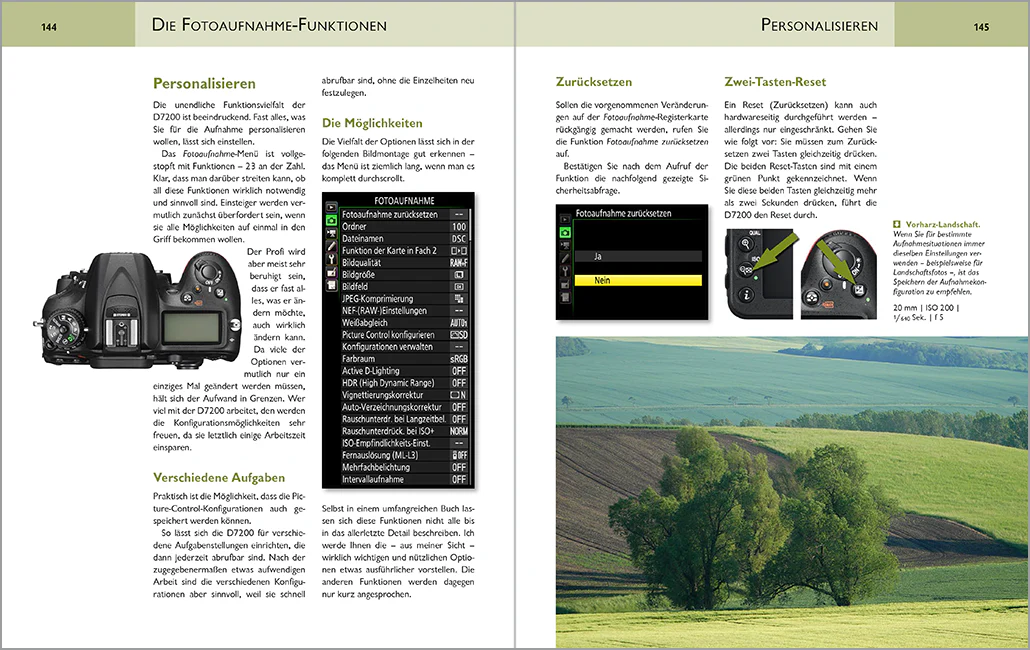Open the 'Dateinamen' menu row

click(404, 238)
